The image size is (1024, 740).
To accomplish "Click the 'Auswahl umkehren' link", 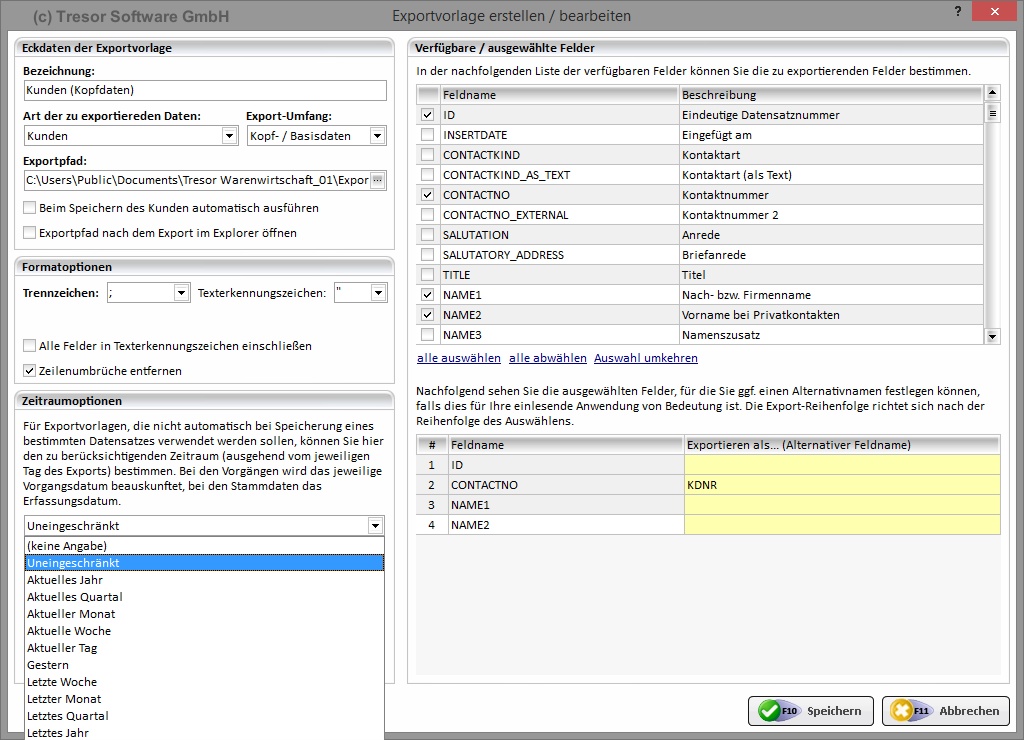I will click(645, 358).
